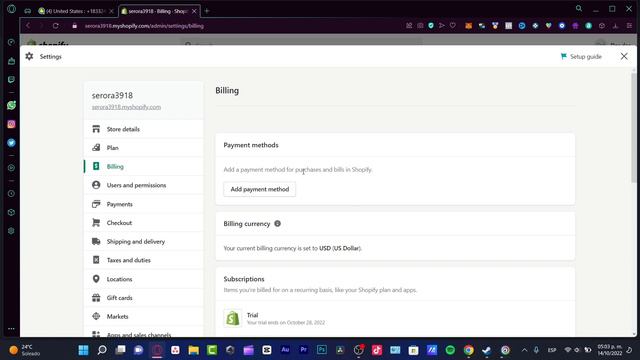Open the Shipping and delivery truck icon

(x=96, y=241)
